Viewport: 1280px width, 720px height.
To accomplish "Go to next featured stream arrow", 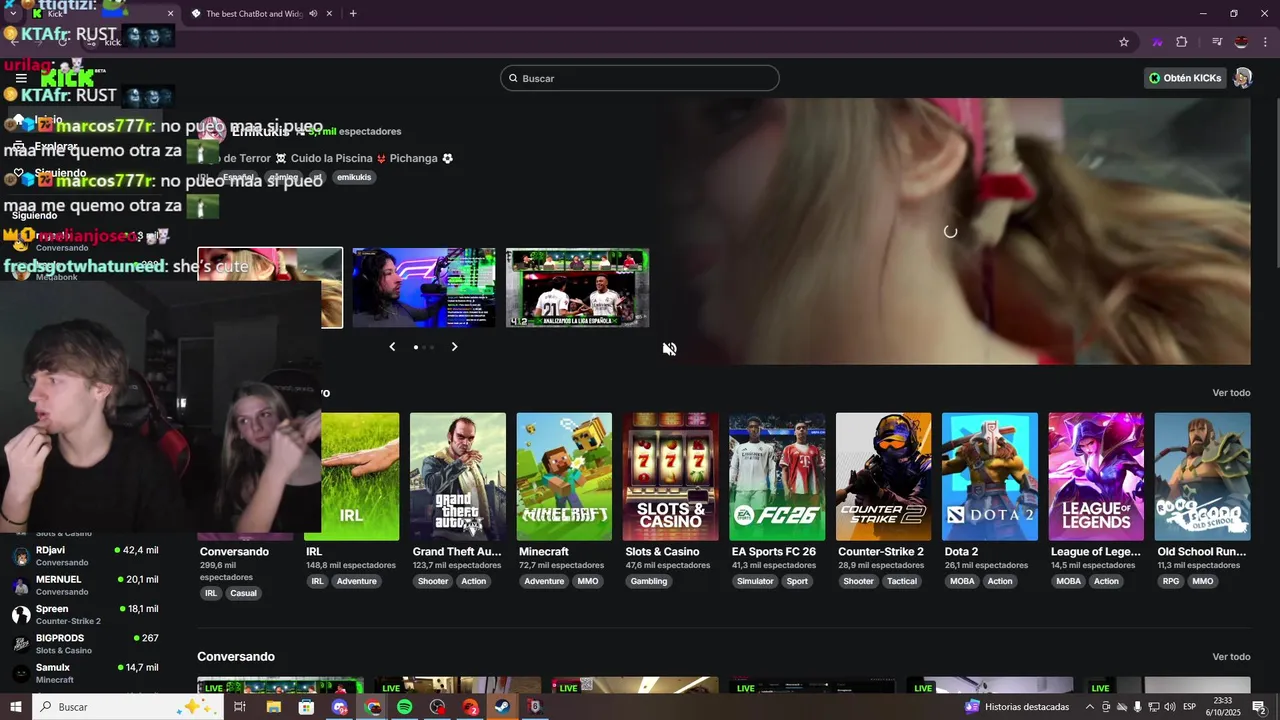I will [x=454, y=347].
